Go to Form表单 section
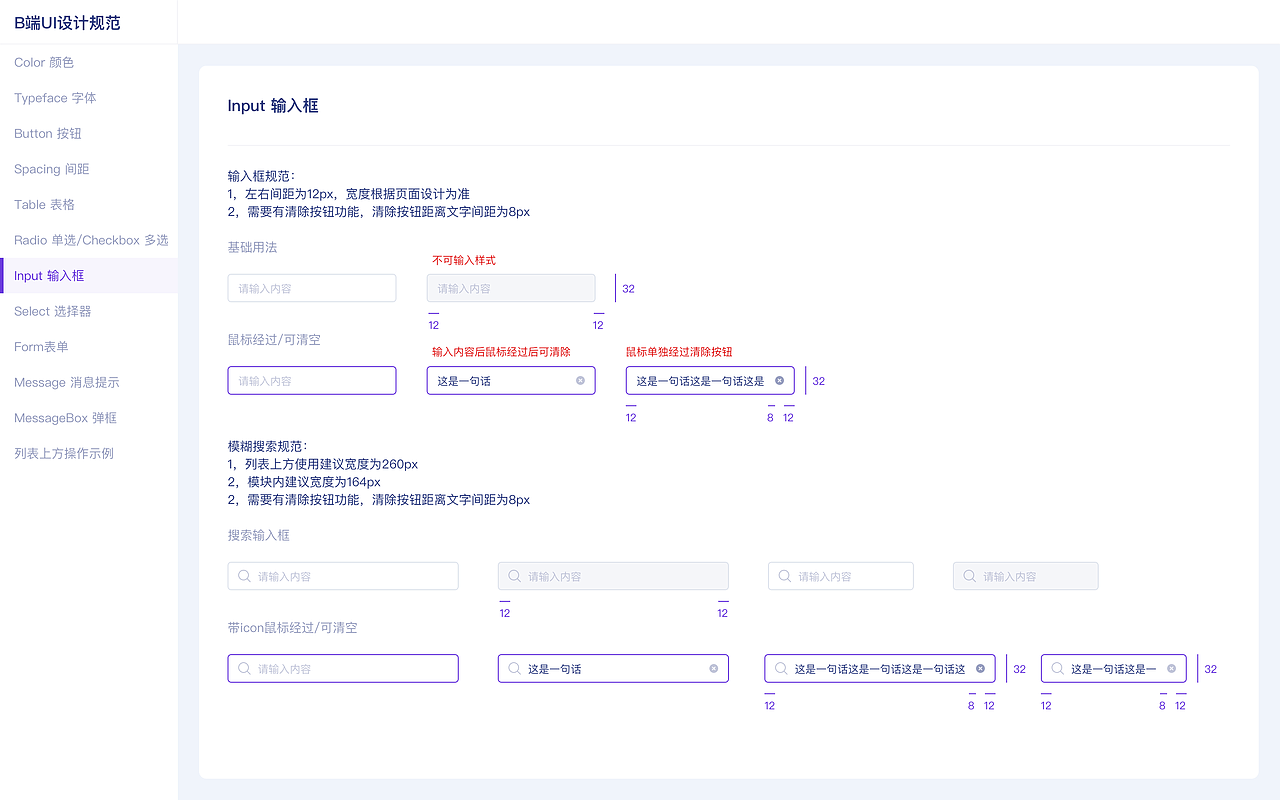Image resolution: width=1280 pixels, height=800 pixels. coord(89,347)
